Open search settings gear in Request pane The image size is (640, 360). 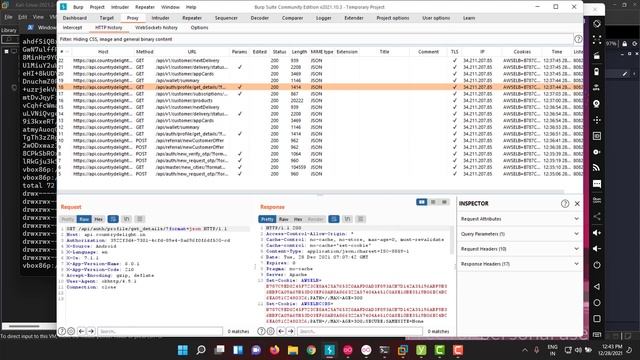71,331
